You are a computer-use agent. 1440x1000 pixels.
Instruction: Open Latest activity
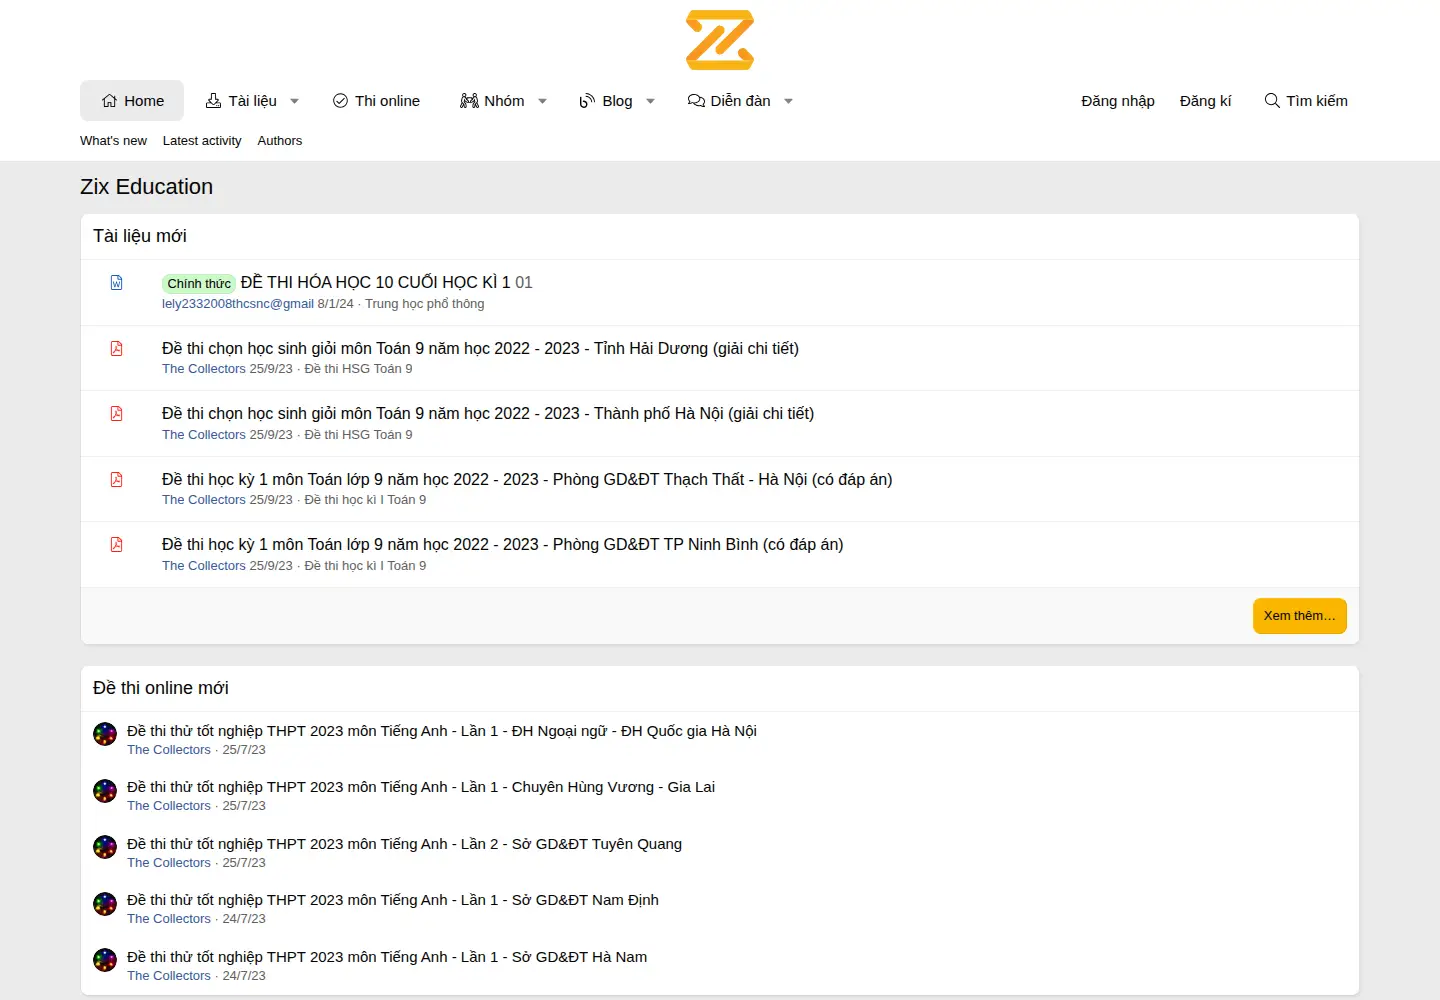pyautogui.click(x=202, y=141)
